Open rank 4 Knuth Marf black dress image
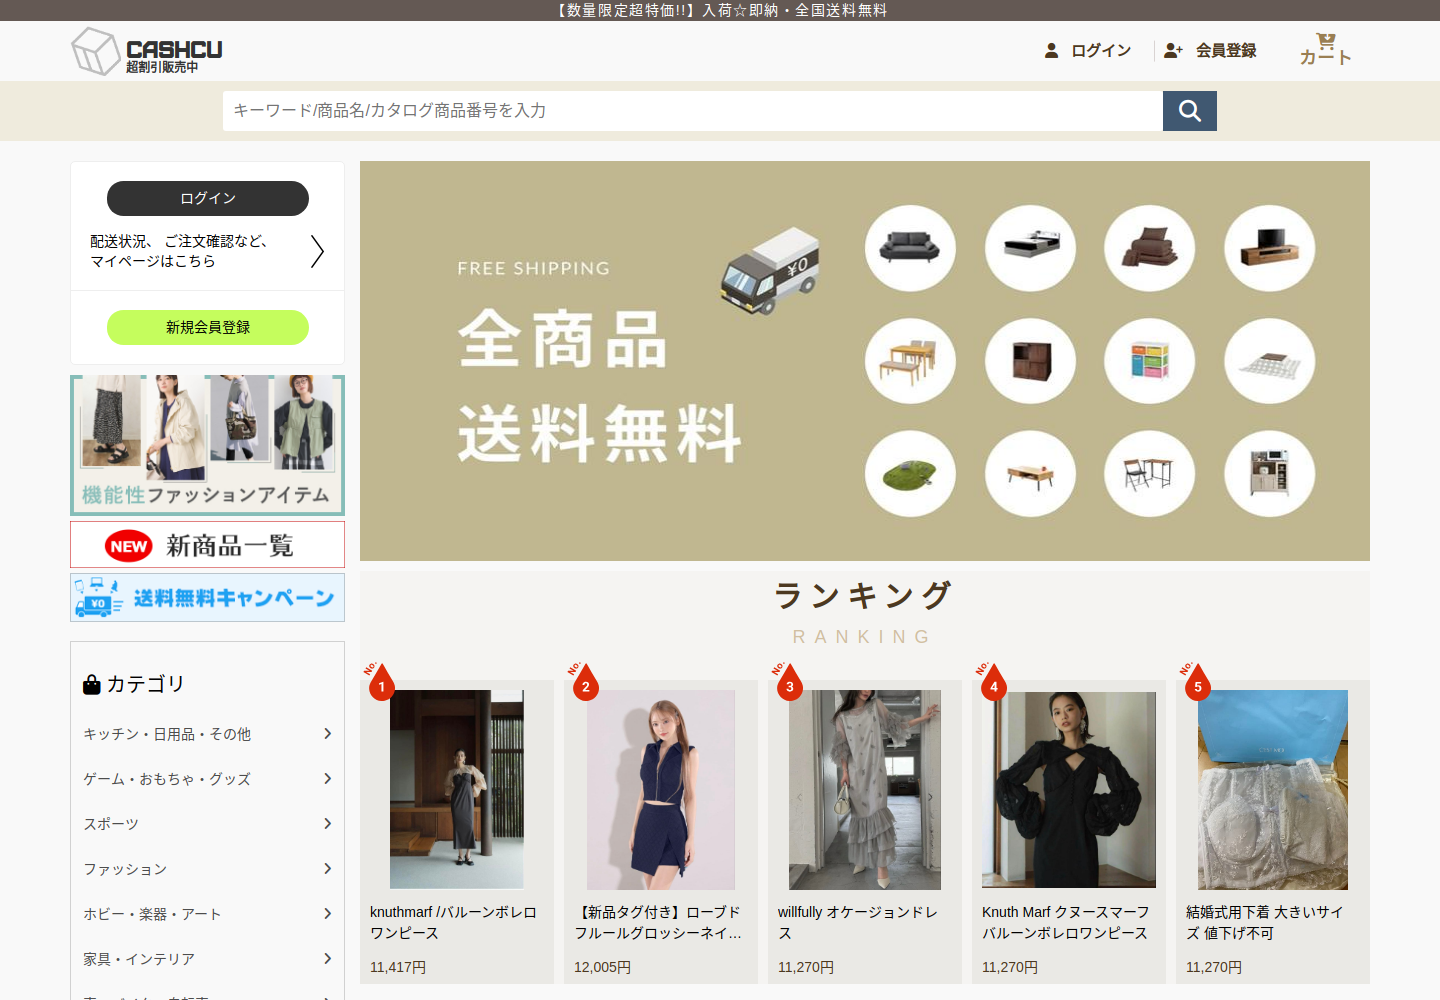This screenshot has width=1440, height=1000. (1069, 790)
